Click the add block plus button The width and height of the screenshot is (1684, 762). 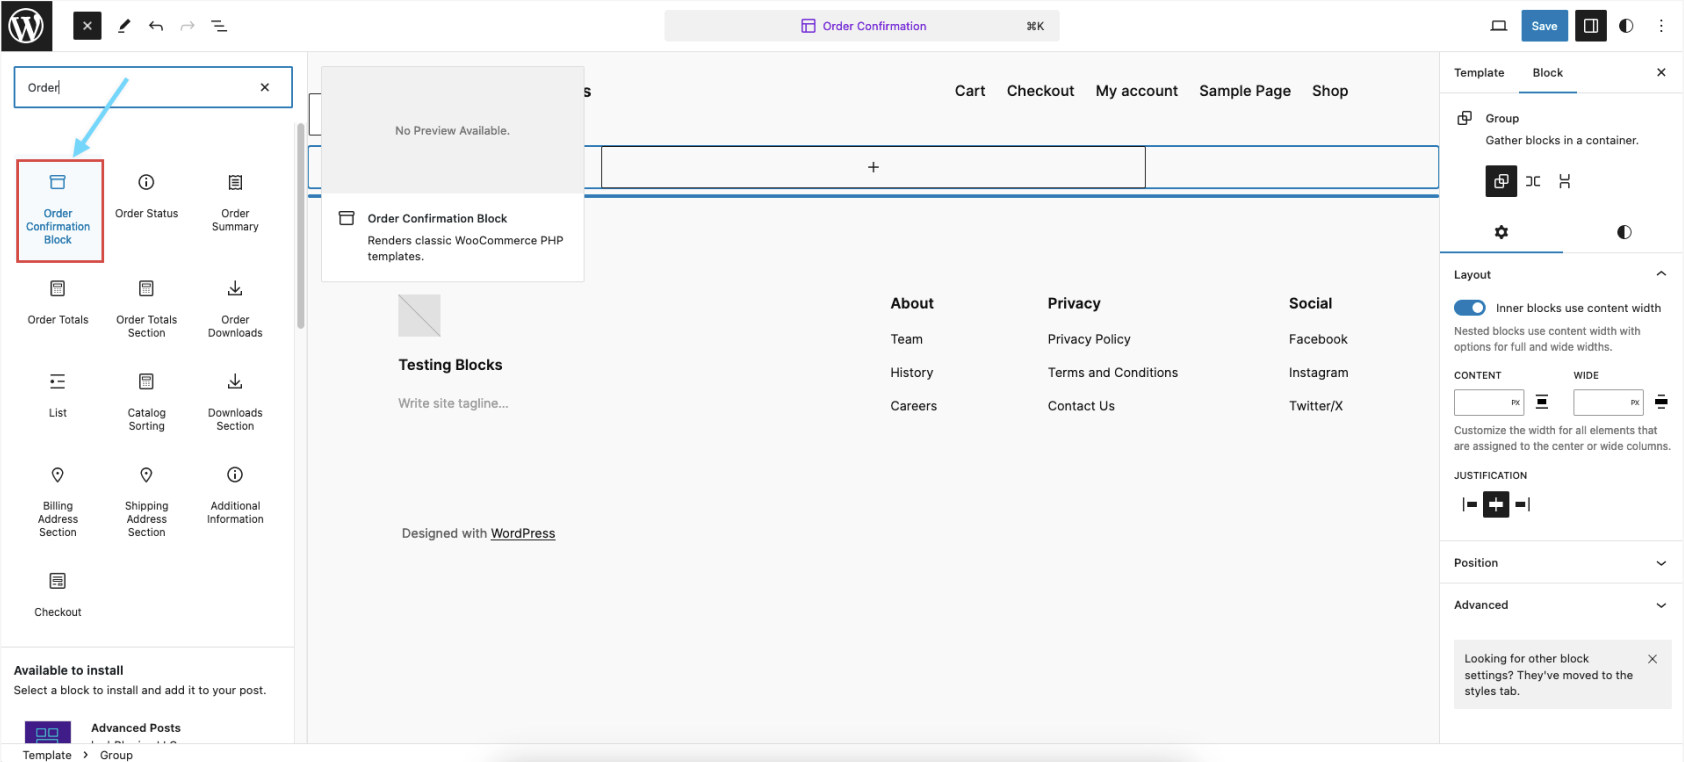pos(873,167)
